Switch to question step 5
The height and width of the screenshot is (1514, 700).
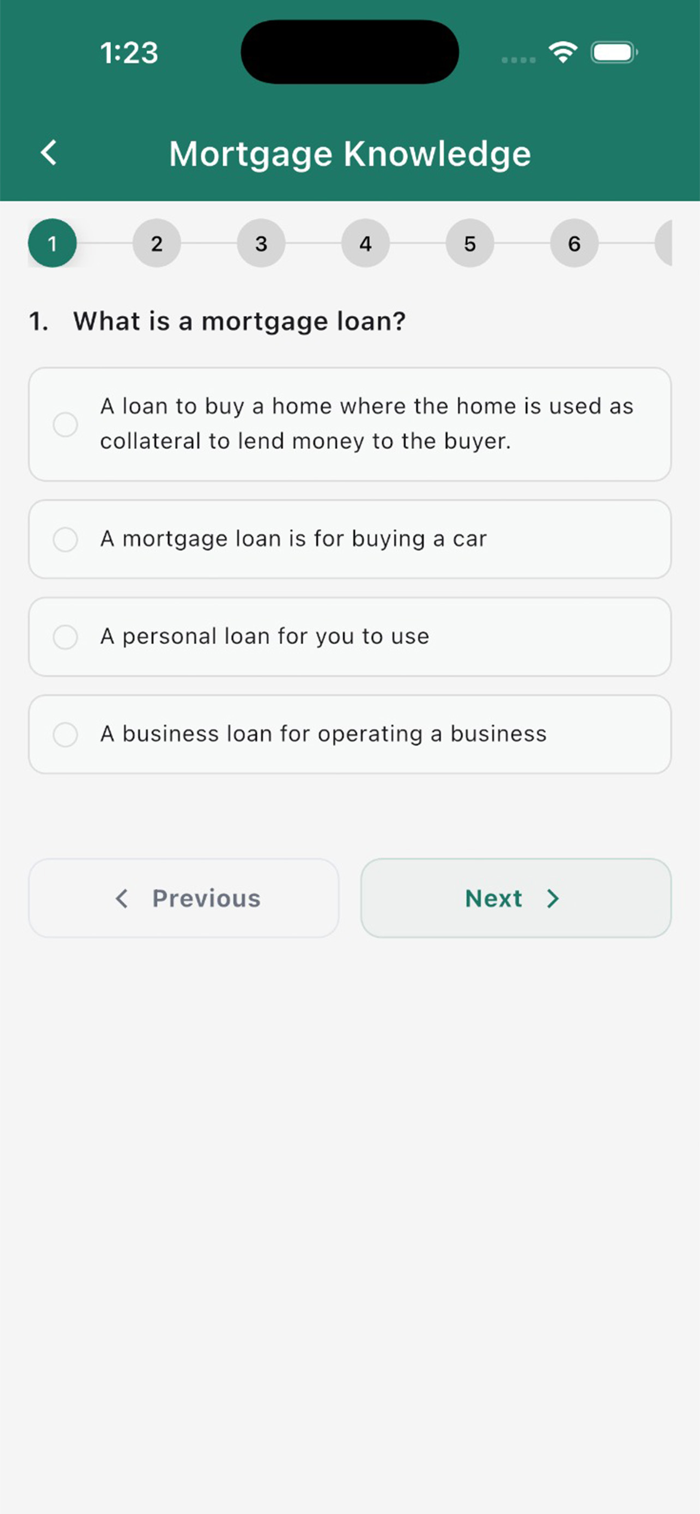[x=470, y=243]
